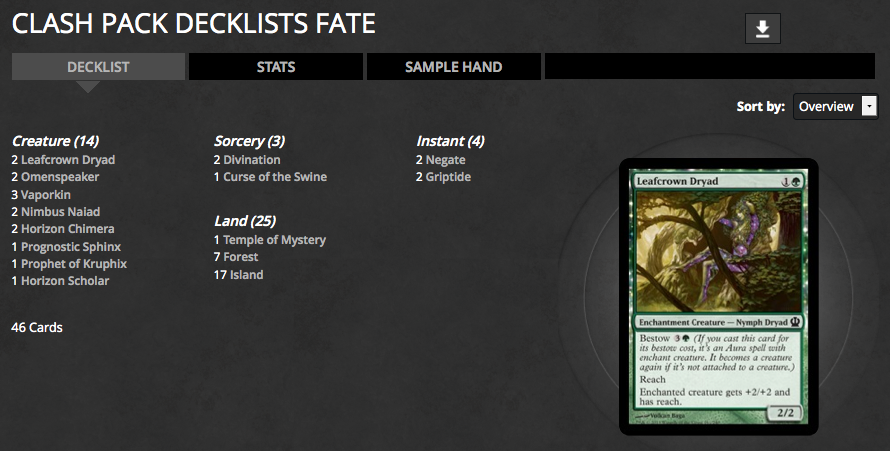Switch to the Stats tab
890x451 pixels.
coord(276,67)
